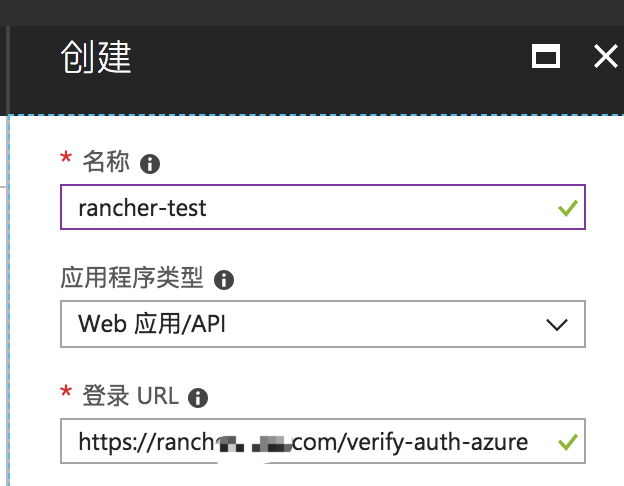The width and height of the screenshot is (624, 486).
Task: Focus the 登录 URL input field
Action: pyautogui.click(x=323, y=441)
